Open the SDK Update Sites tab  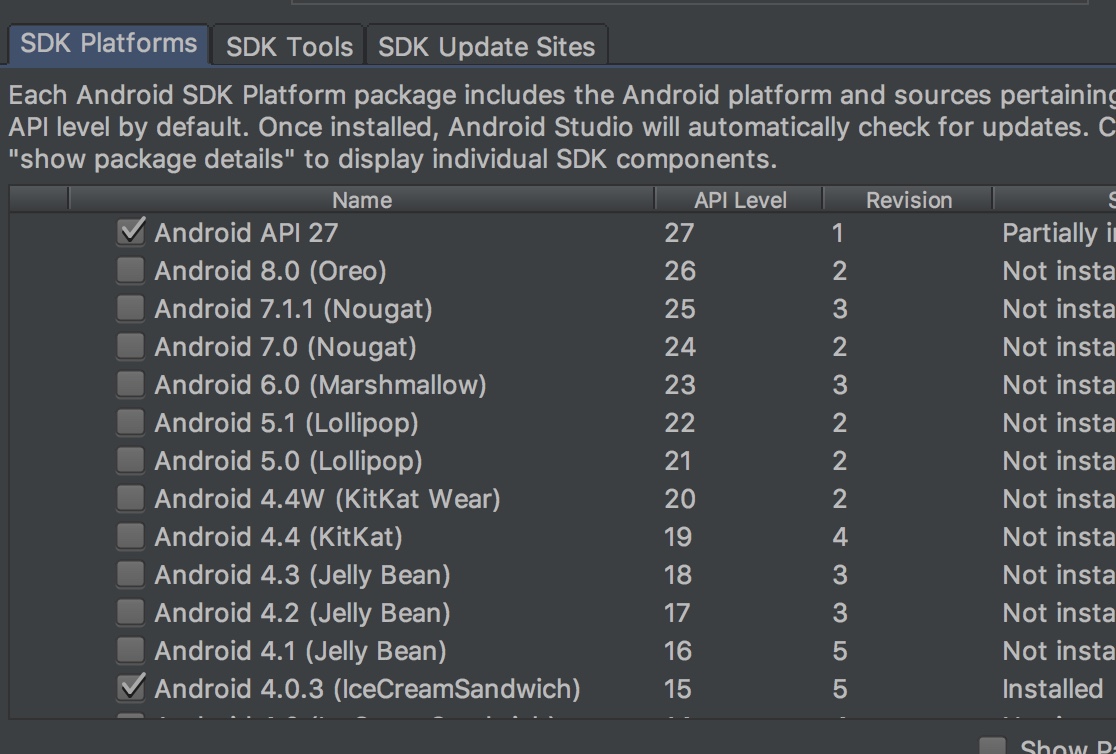pyautogui.click(x=486, y=46)
